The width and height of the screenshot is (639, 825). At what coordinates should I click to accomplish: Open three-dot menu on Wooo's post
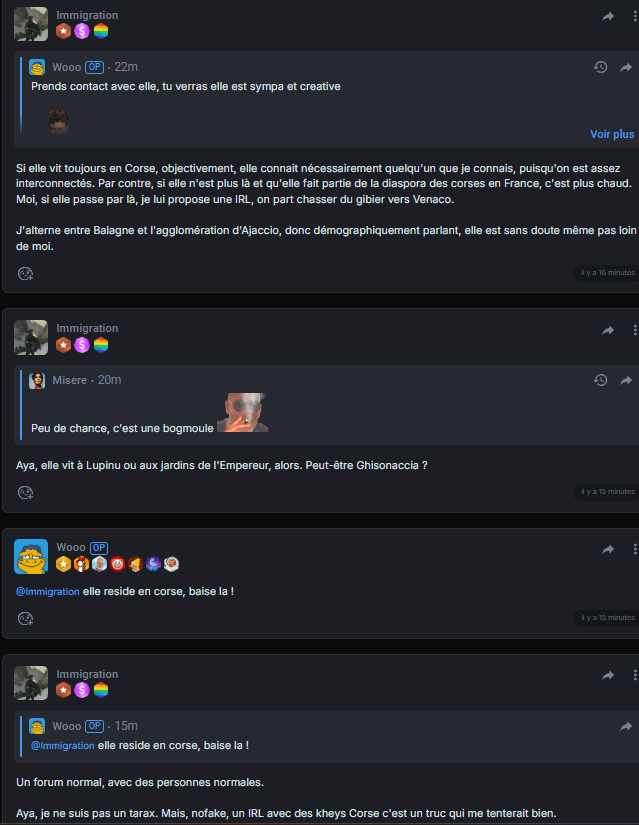click(x=635, y=549)
